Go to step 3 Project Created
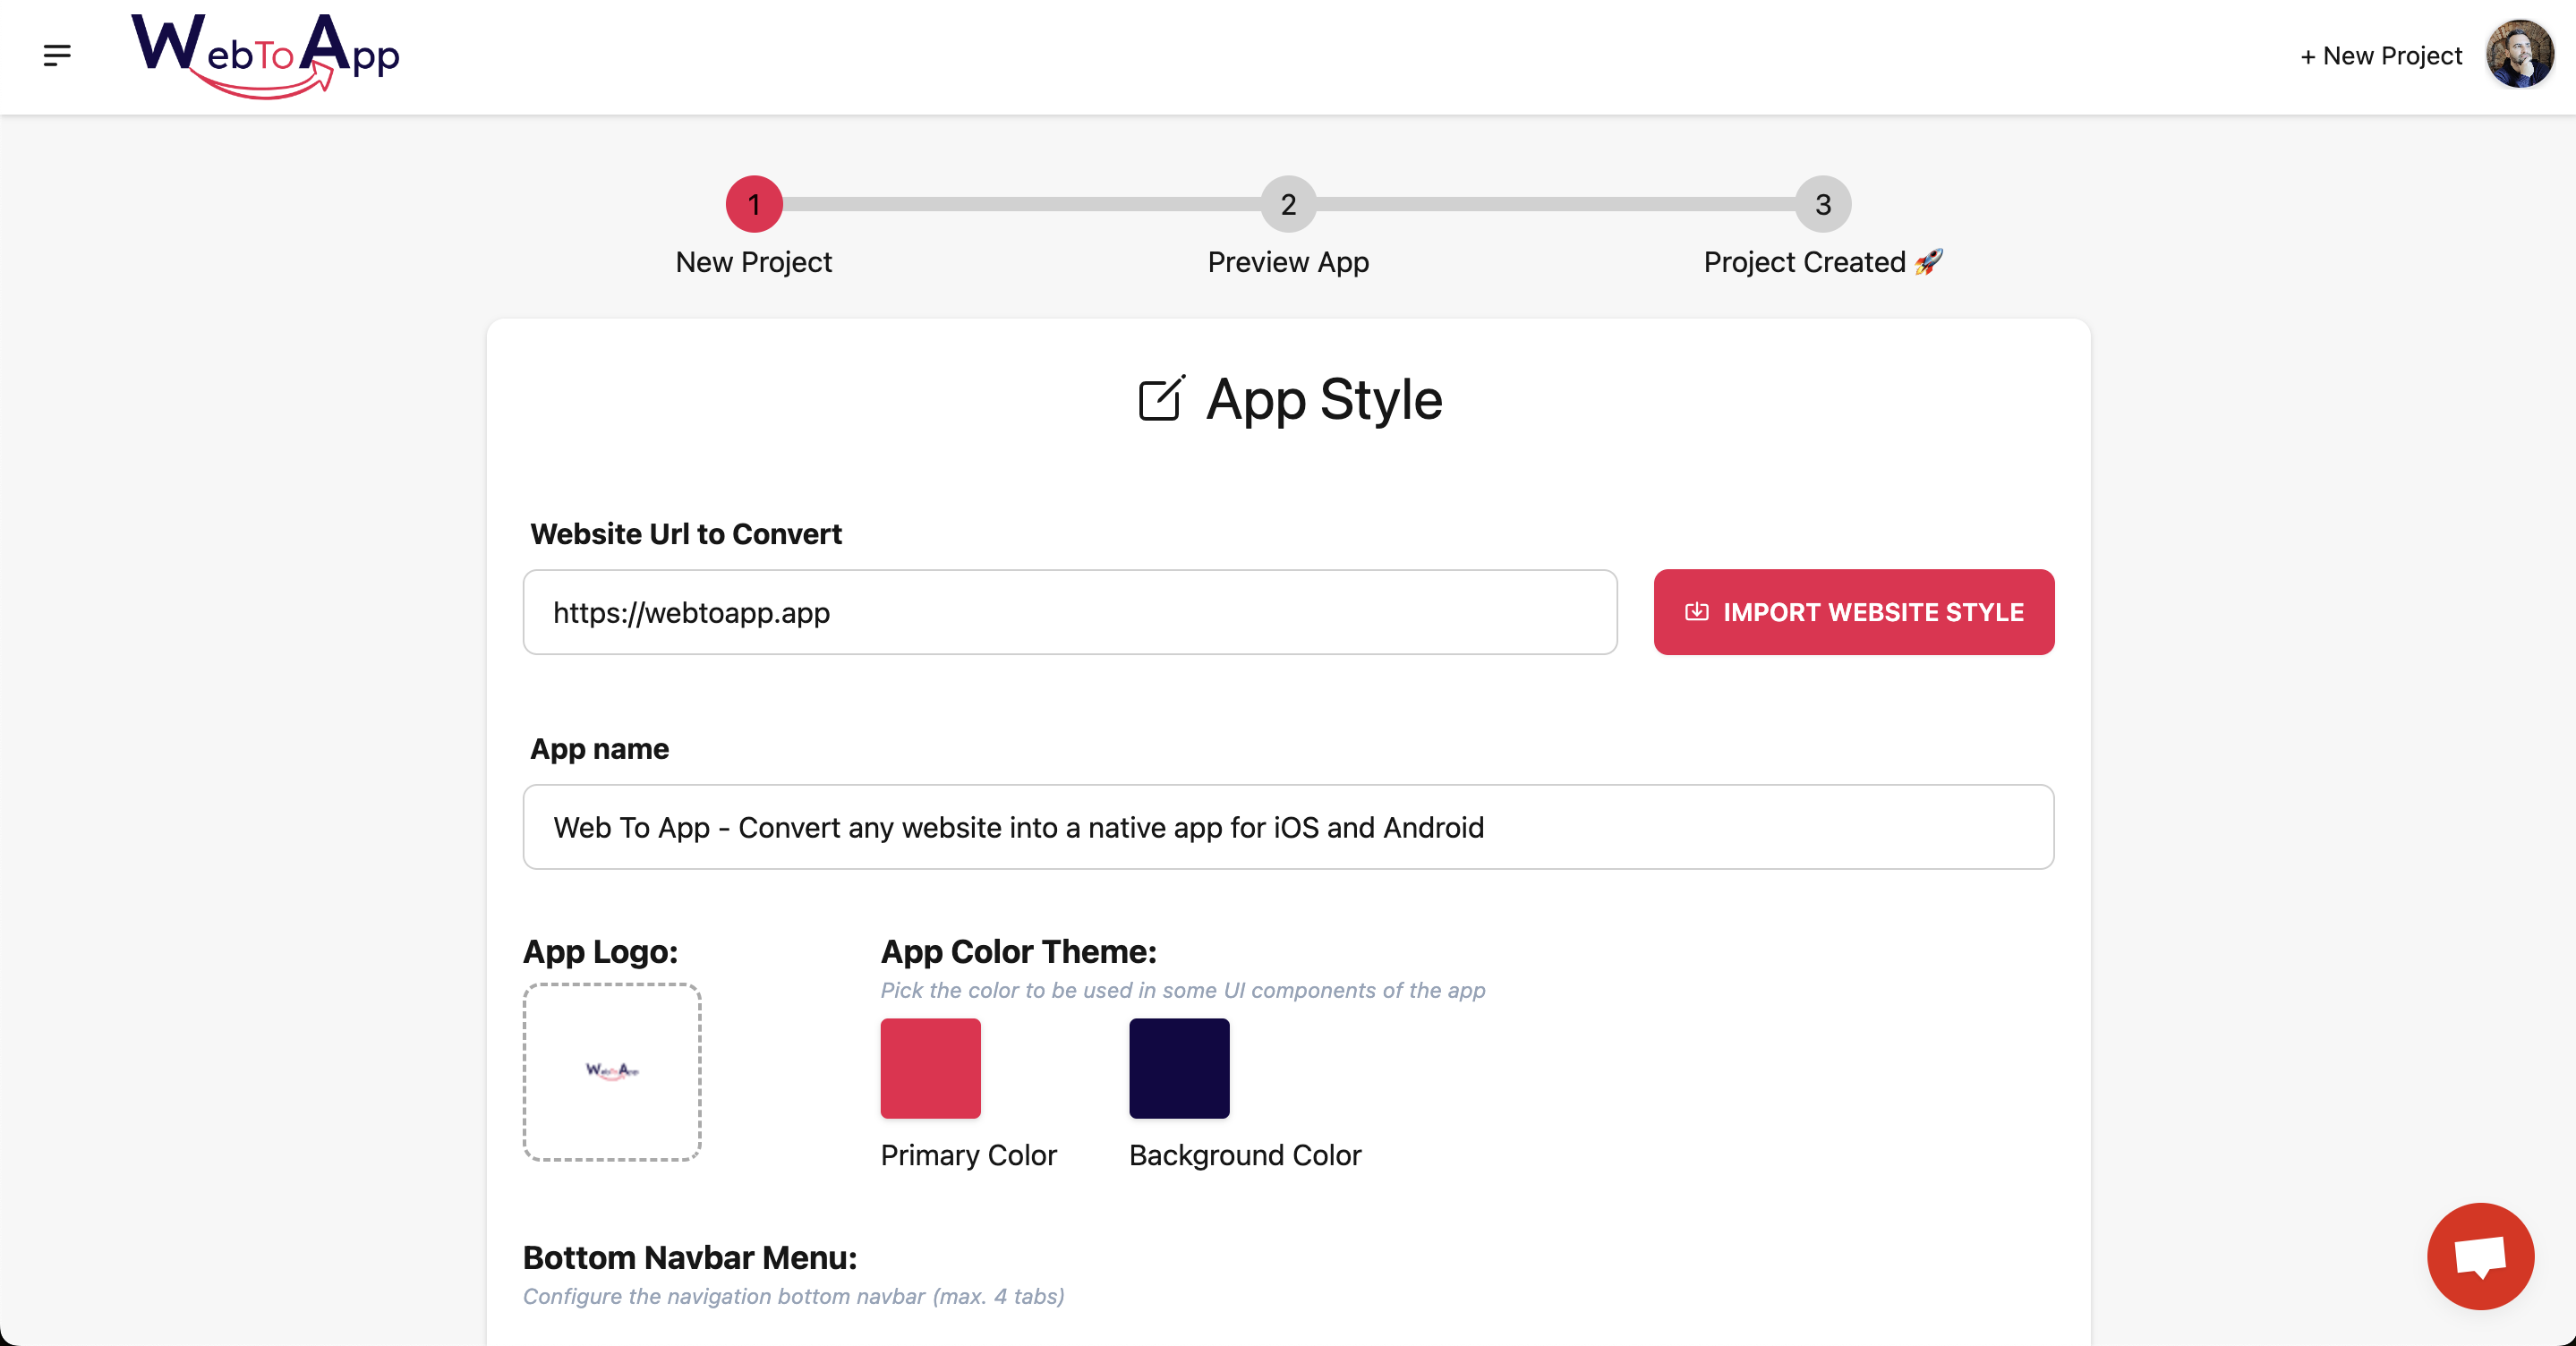Screen dimensions: 2576x1346 click(1822, 204)
